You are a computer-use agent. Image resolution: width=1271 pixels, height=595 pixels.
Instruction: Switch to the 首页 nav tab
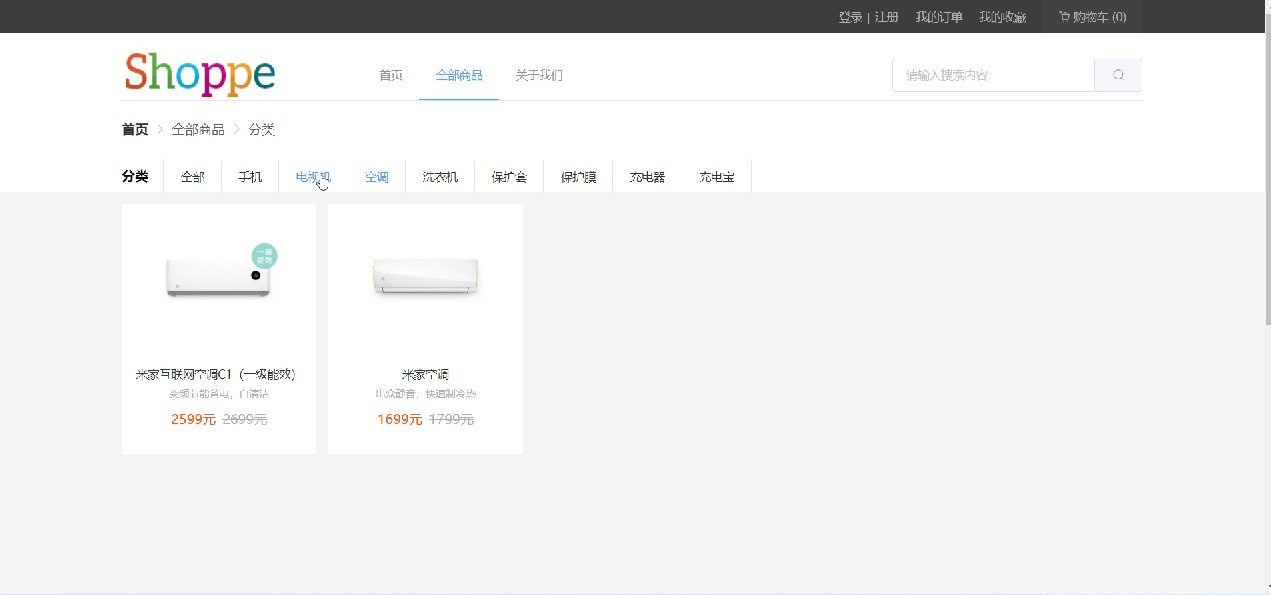pyautogui.click(x=391, y=75)
